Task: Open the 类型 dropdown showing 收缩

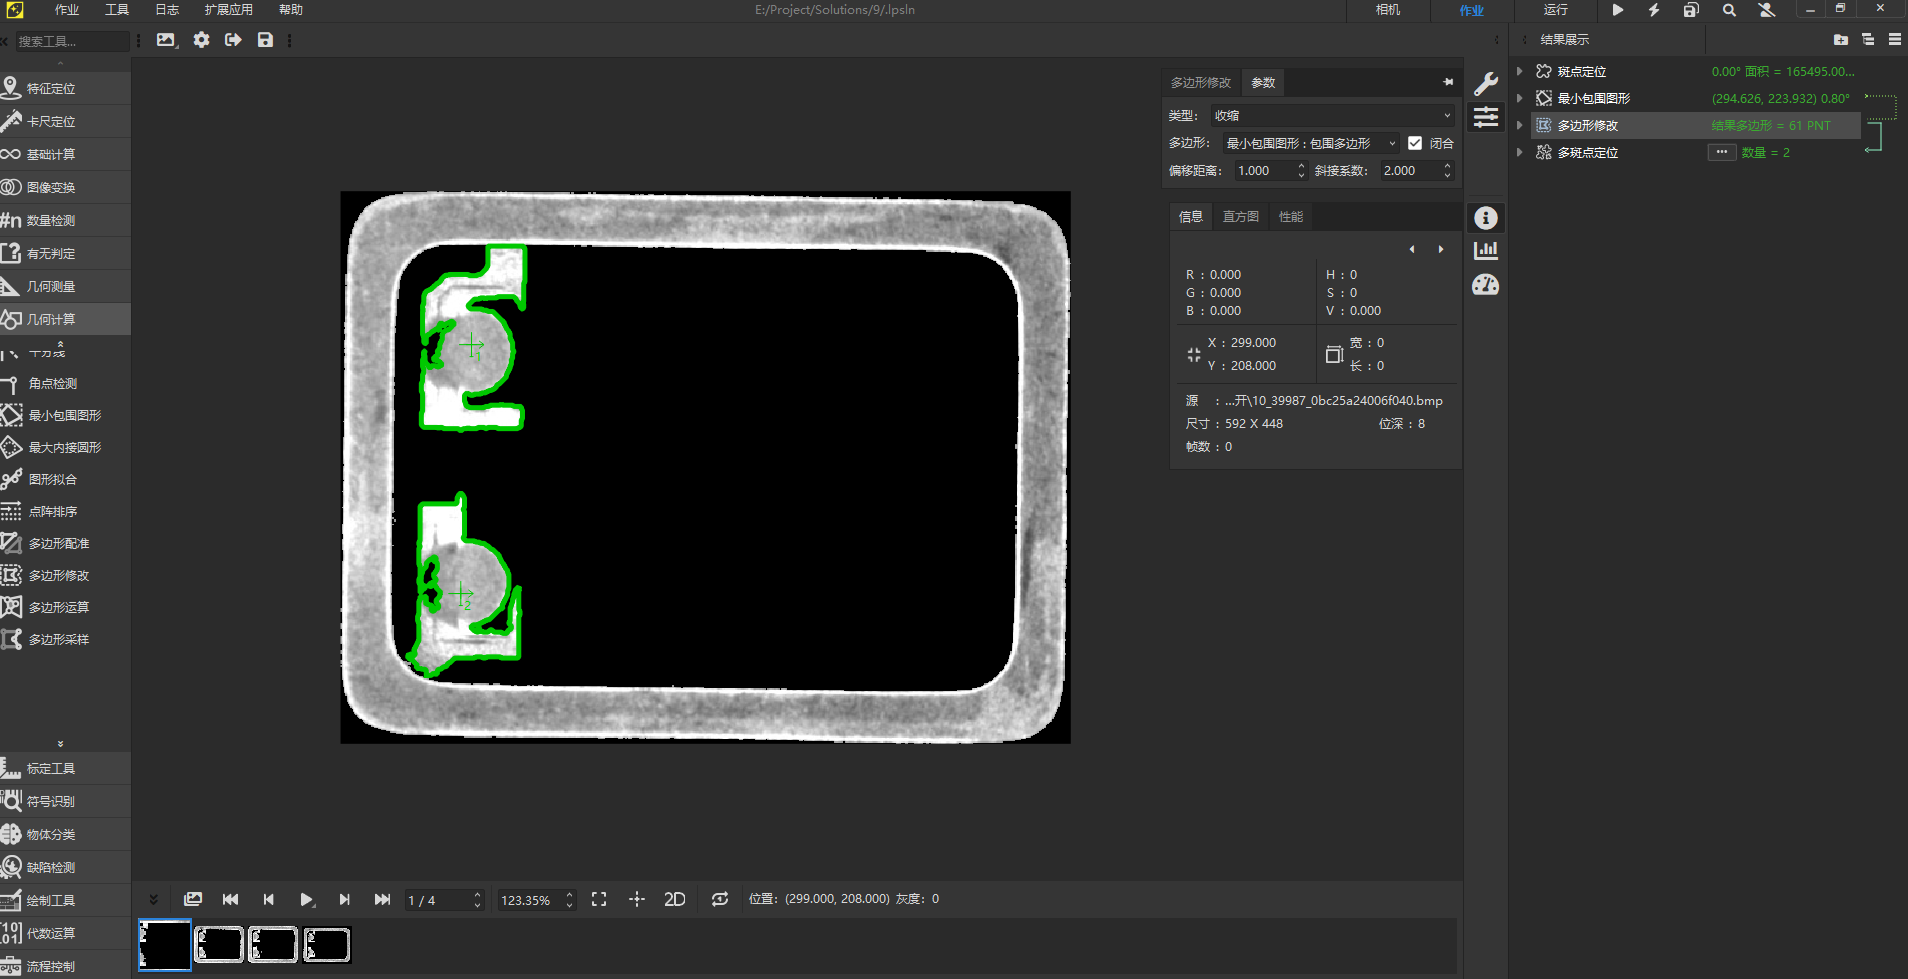Action: click(x=1332, y=116)
